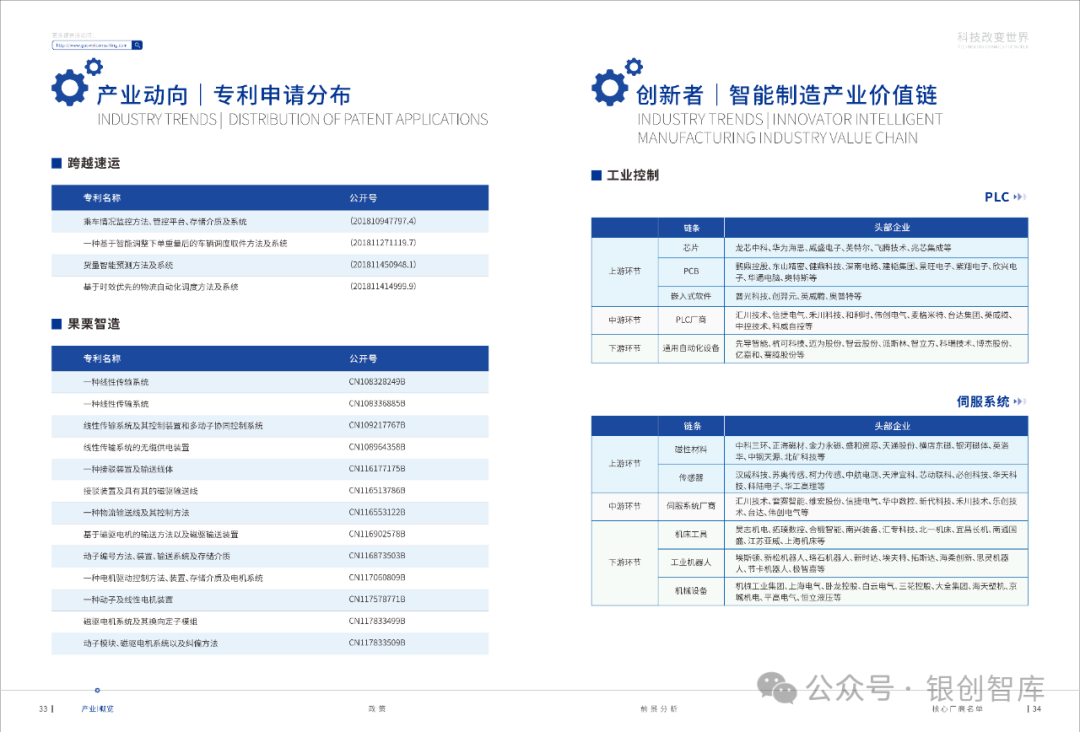Click 链条 header in 伺服系统 table
Viewport: 1080px width, 732px height.
click(692, 426)
